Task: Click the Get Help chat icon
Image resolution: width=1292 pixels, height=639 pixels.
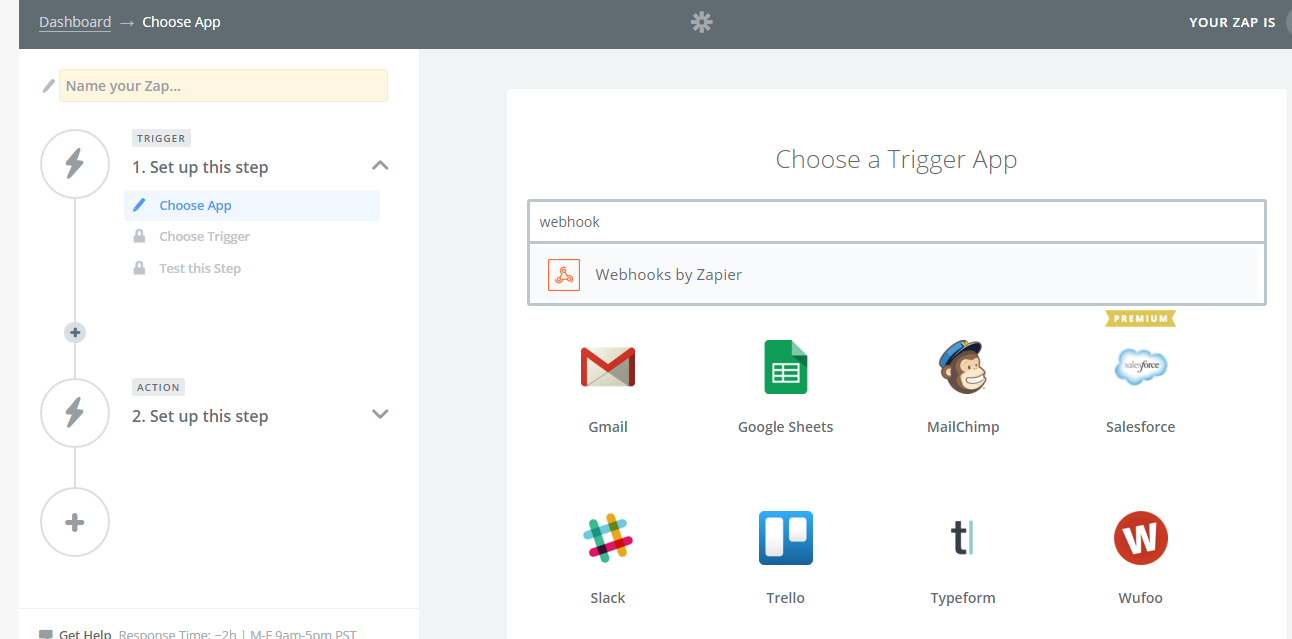Action: pyautogui.click(x=46, y=634)
